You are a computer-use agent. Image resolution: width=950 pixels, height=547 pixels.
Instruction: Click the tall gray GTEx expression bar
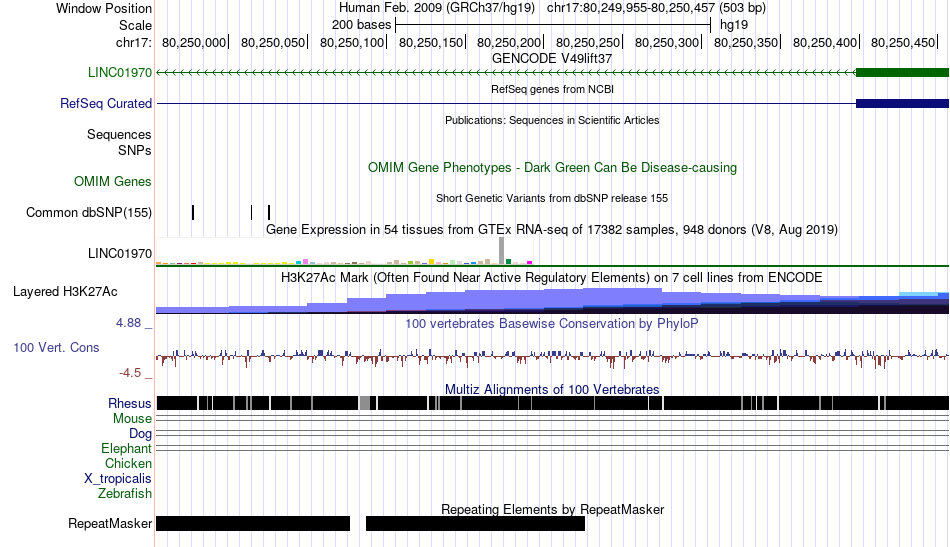pos(502,251)
